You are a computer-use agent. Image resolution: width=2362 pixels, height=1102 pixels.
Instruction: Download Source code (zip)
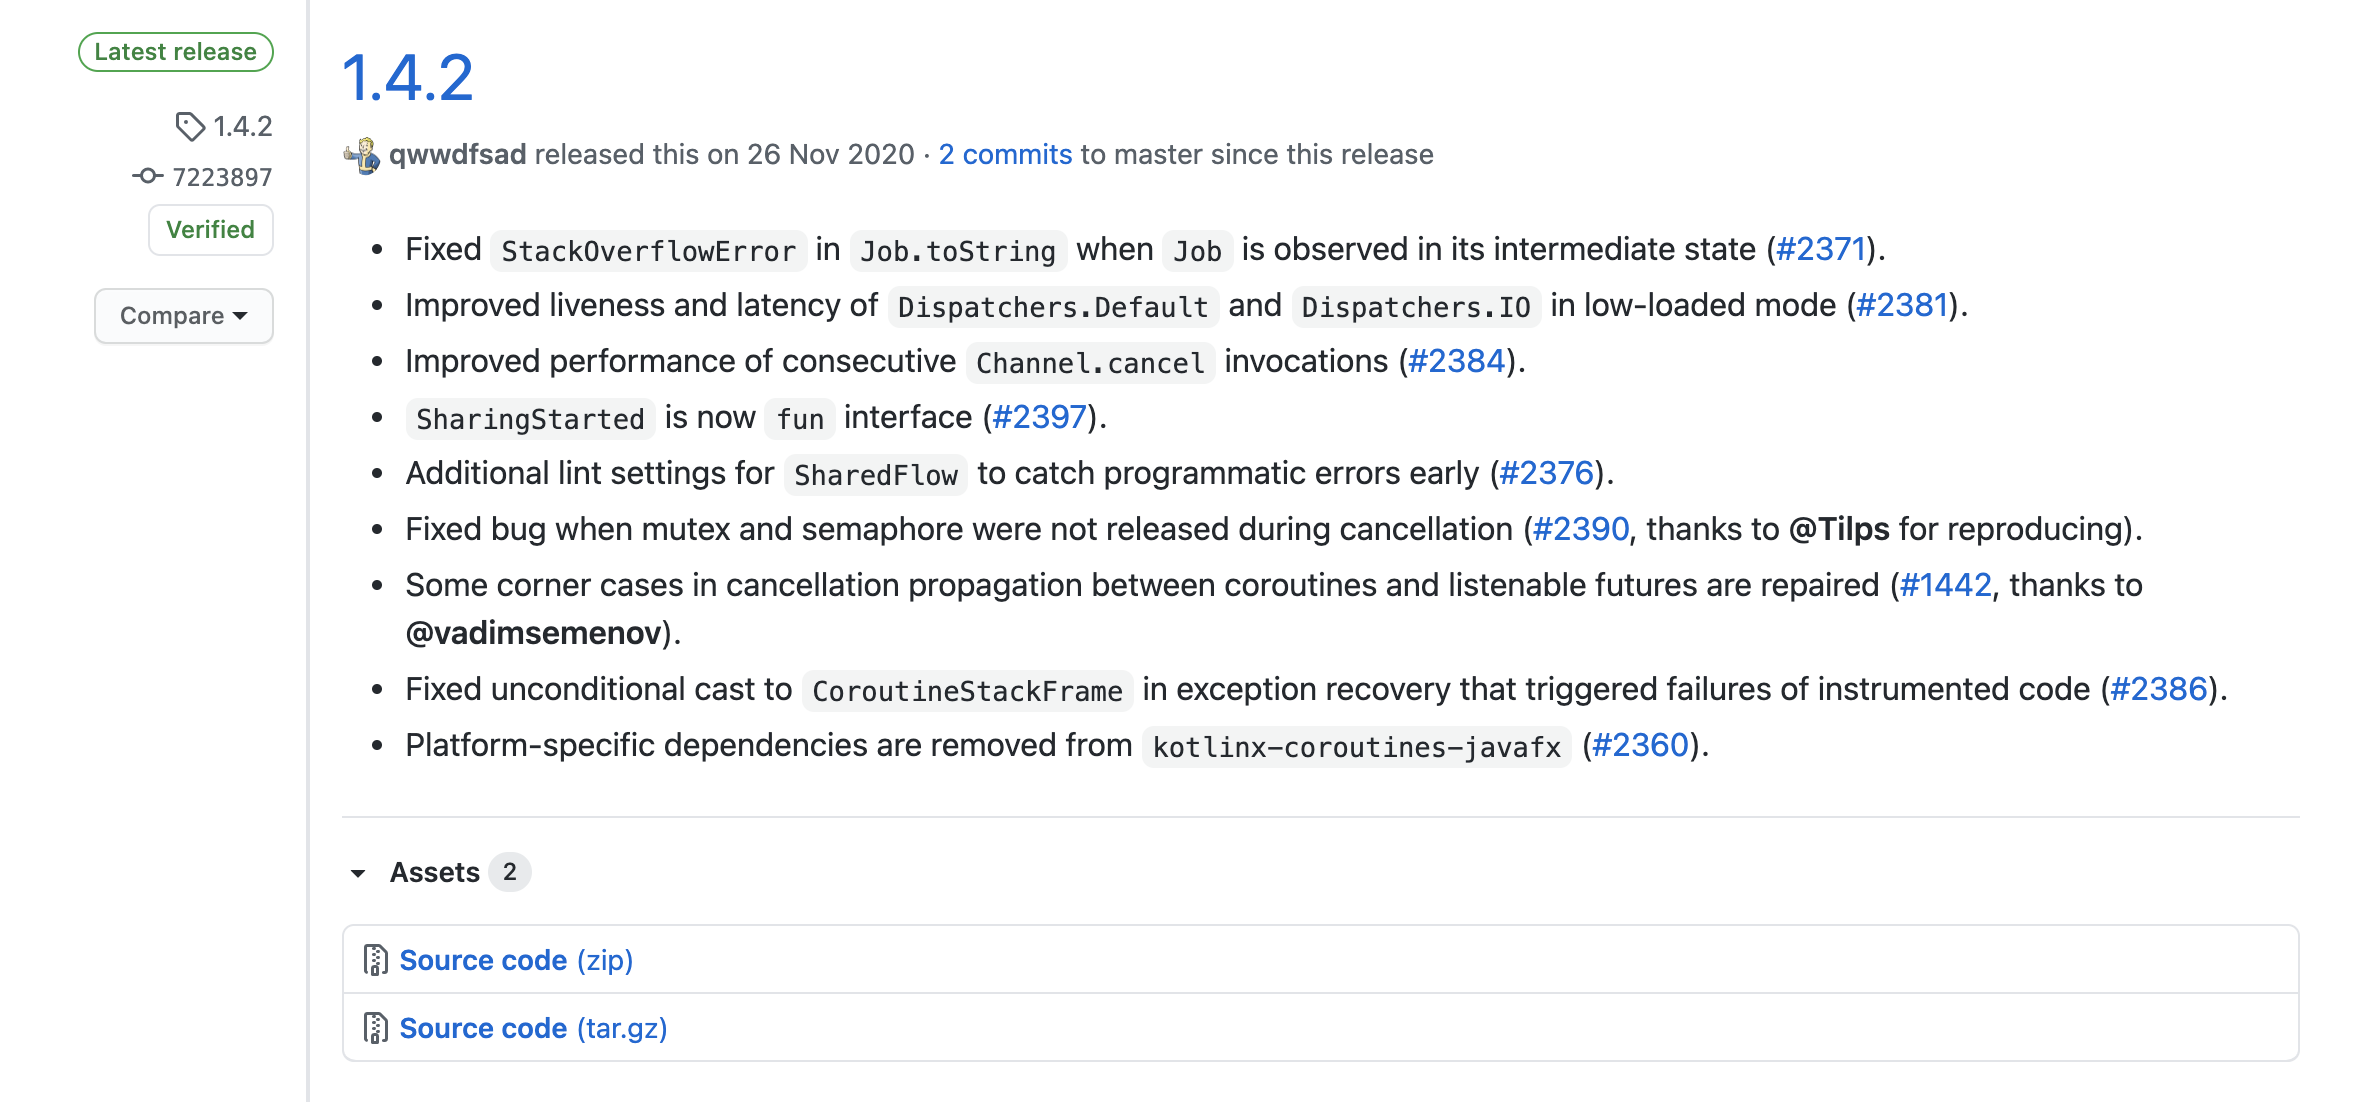click(516, 960)
